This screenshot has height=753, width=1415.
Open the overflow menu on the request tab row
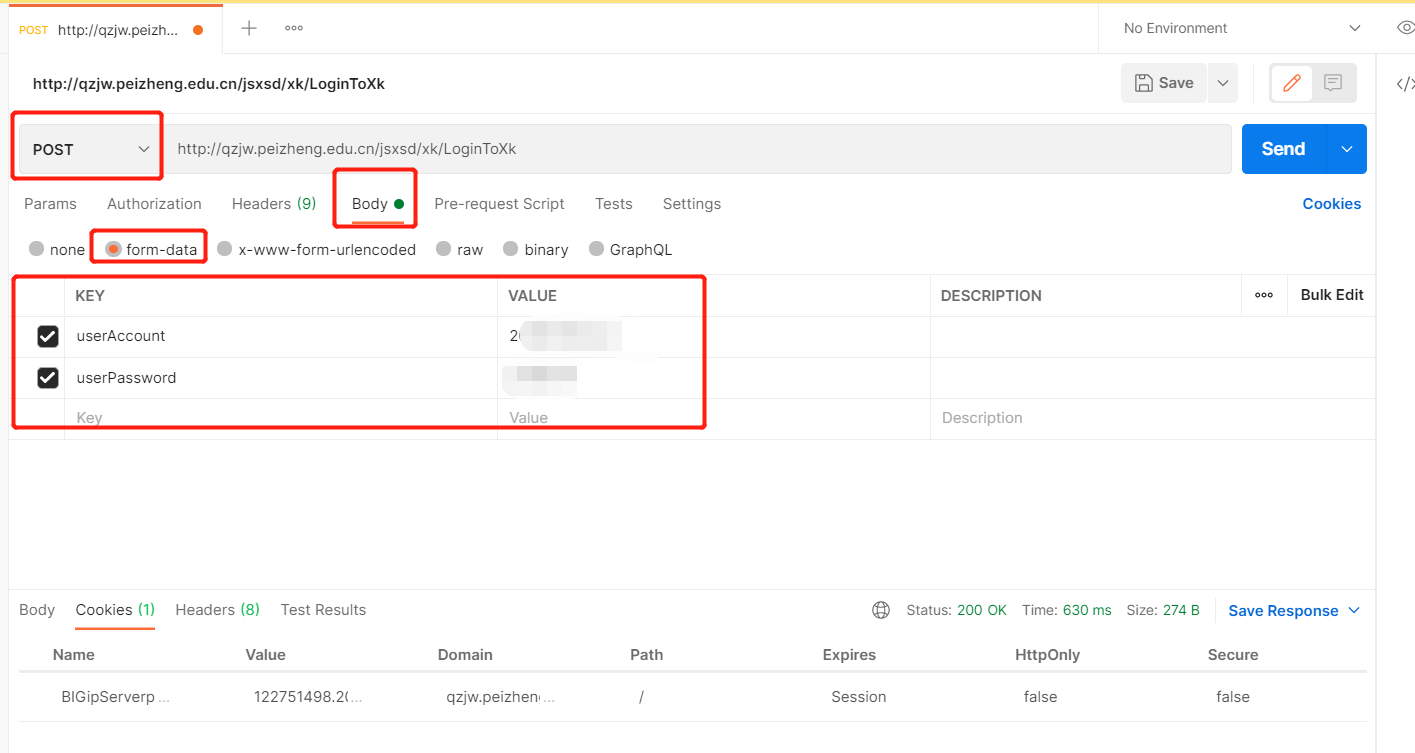click(x=293, y=27)
